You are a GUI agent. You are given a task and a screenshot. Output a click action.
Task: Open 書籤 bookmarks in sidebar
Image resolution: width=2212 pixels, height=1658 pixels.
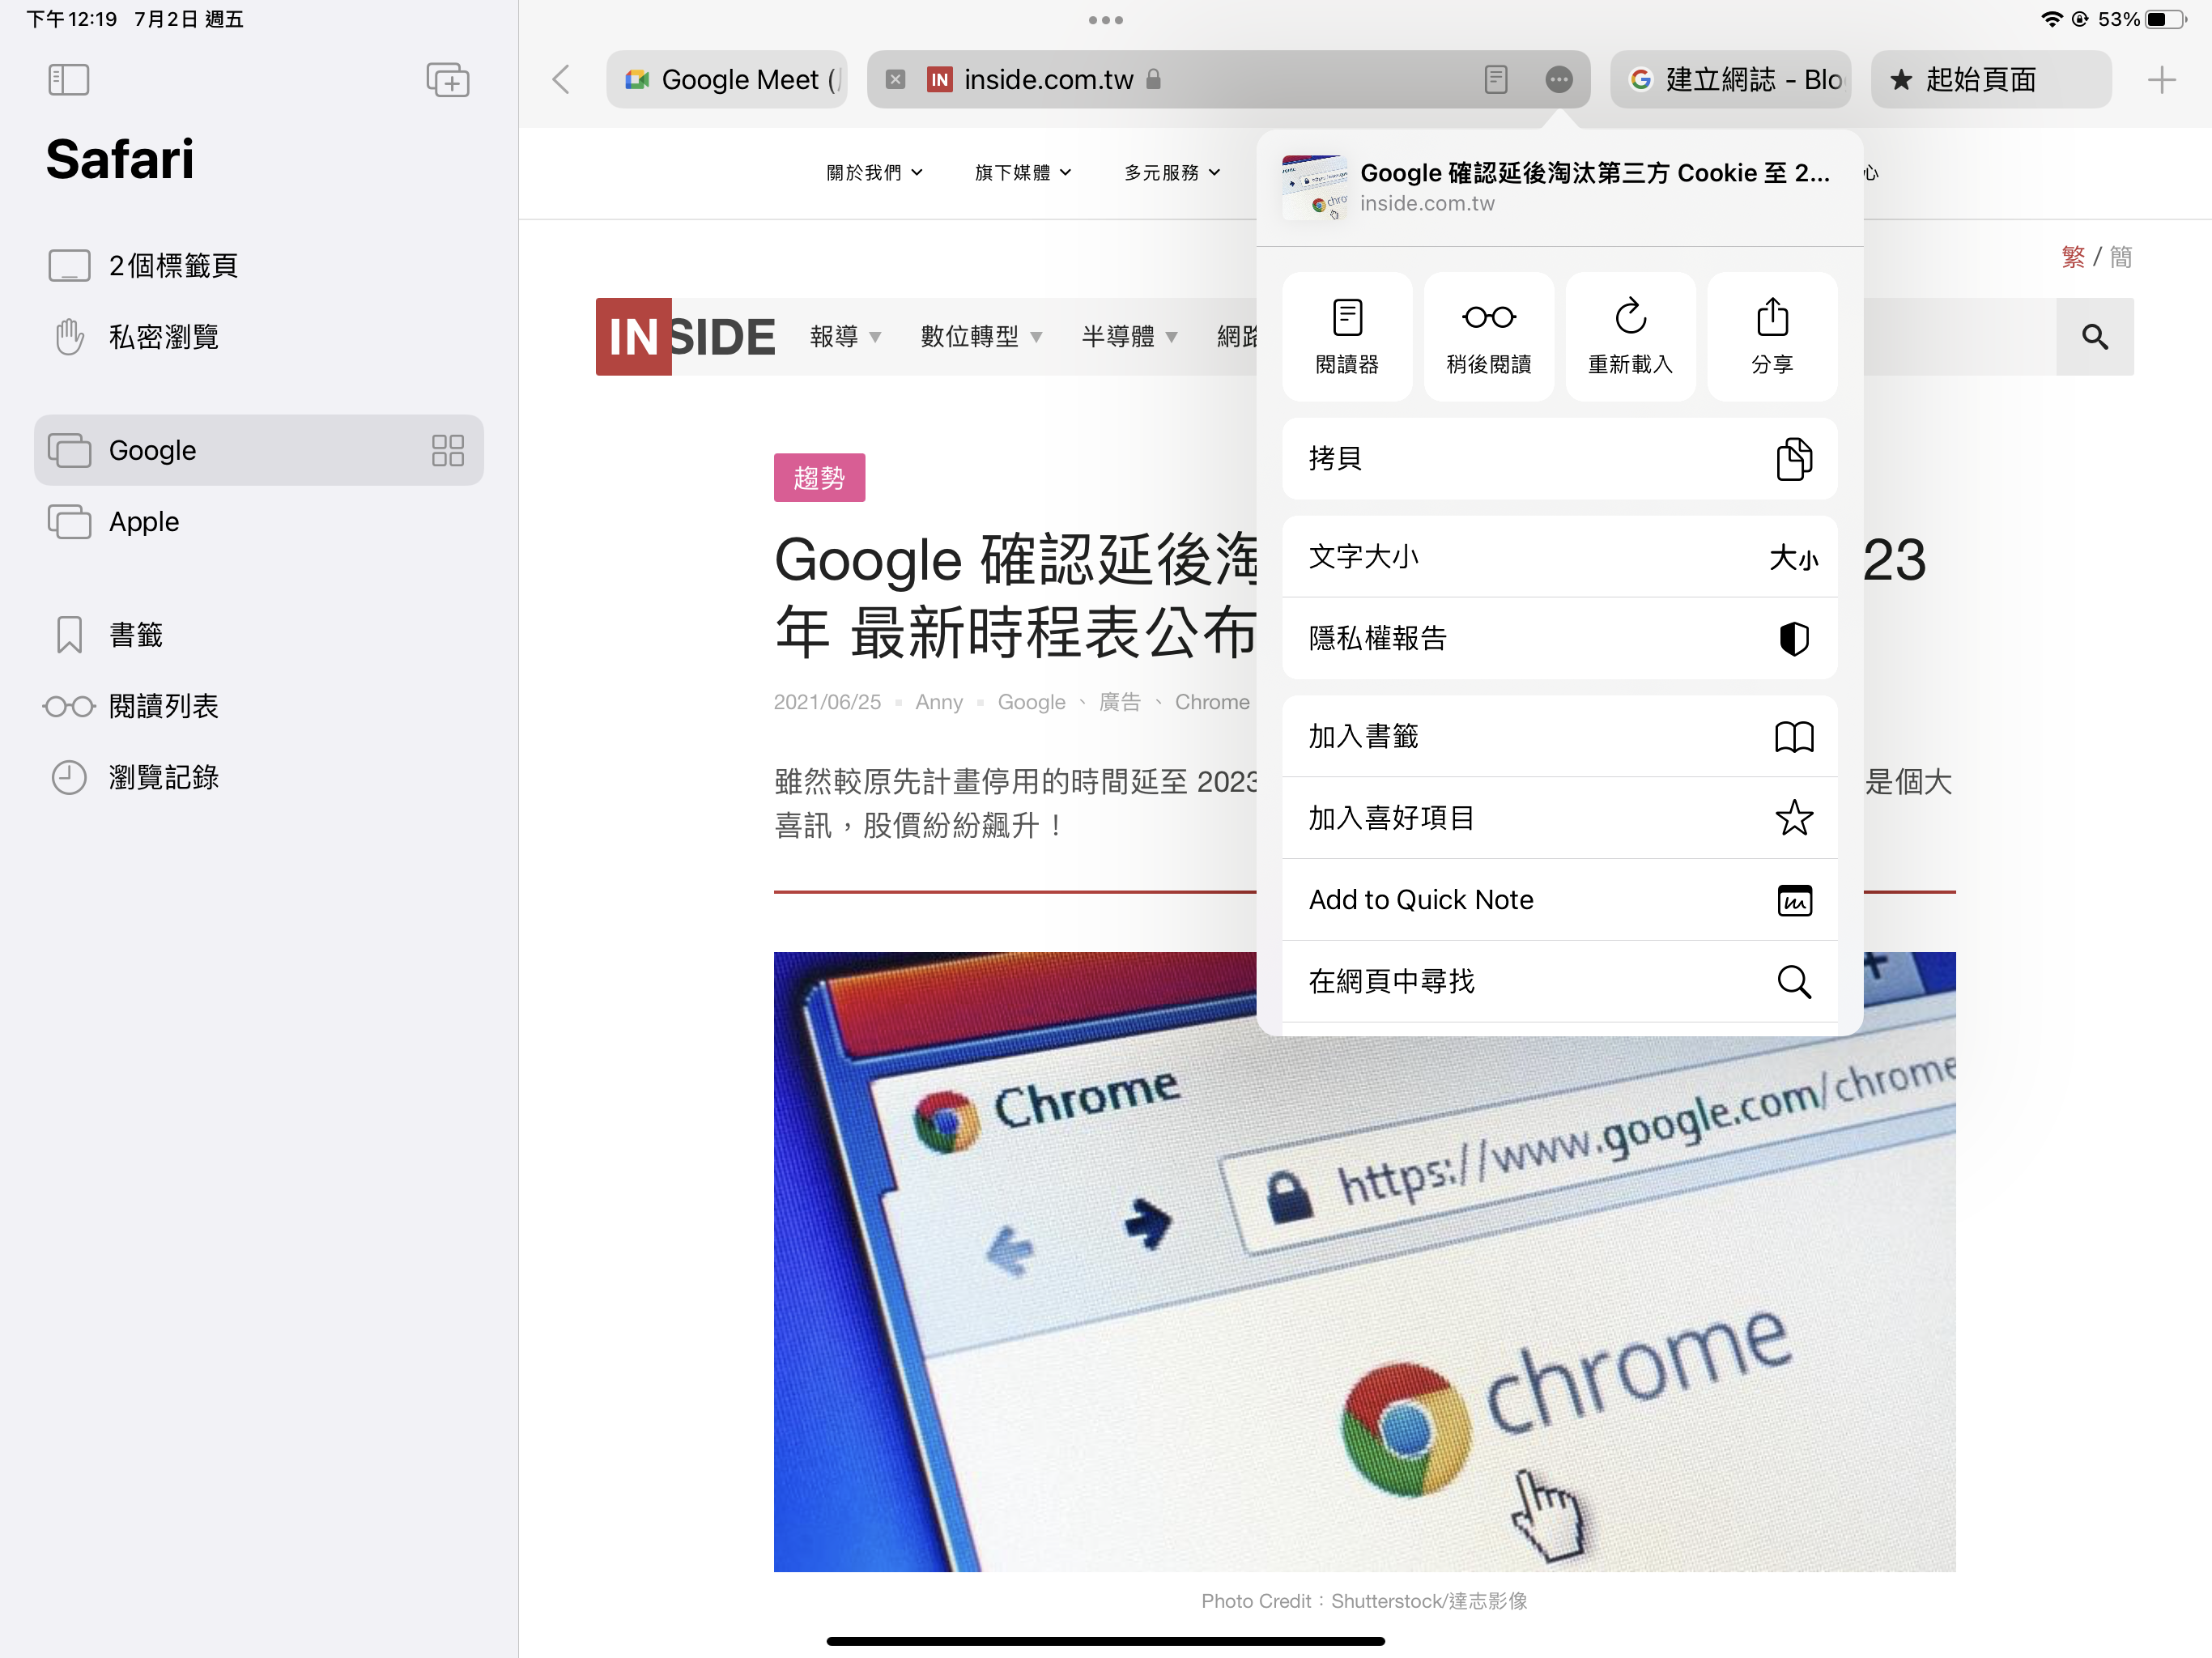pos(259,635)
